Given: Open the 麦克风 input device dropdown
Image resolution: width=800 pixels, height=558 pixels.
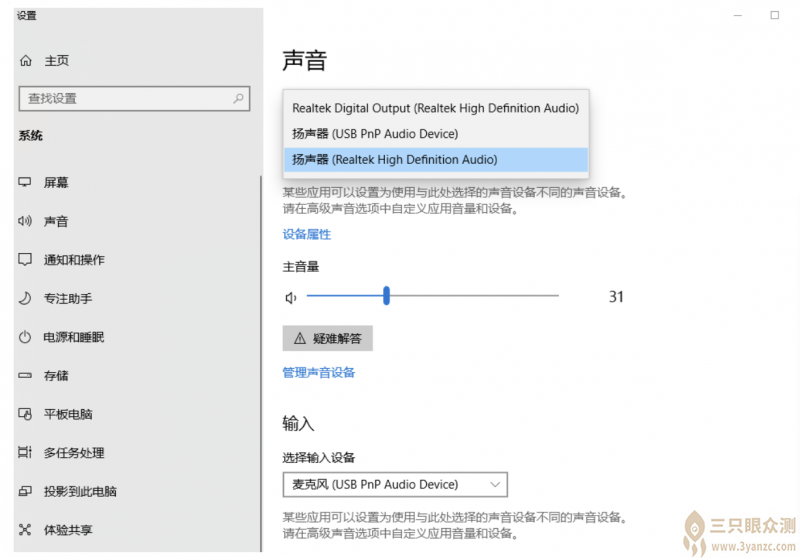Looking at the screenshot, I should (395, 485).
